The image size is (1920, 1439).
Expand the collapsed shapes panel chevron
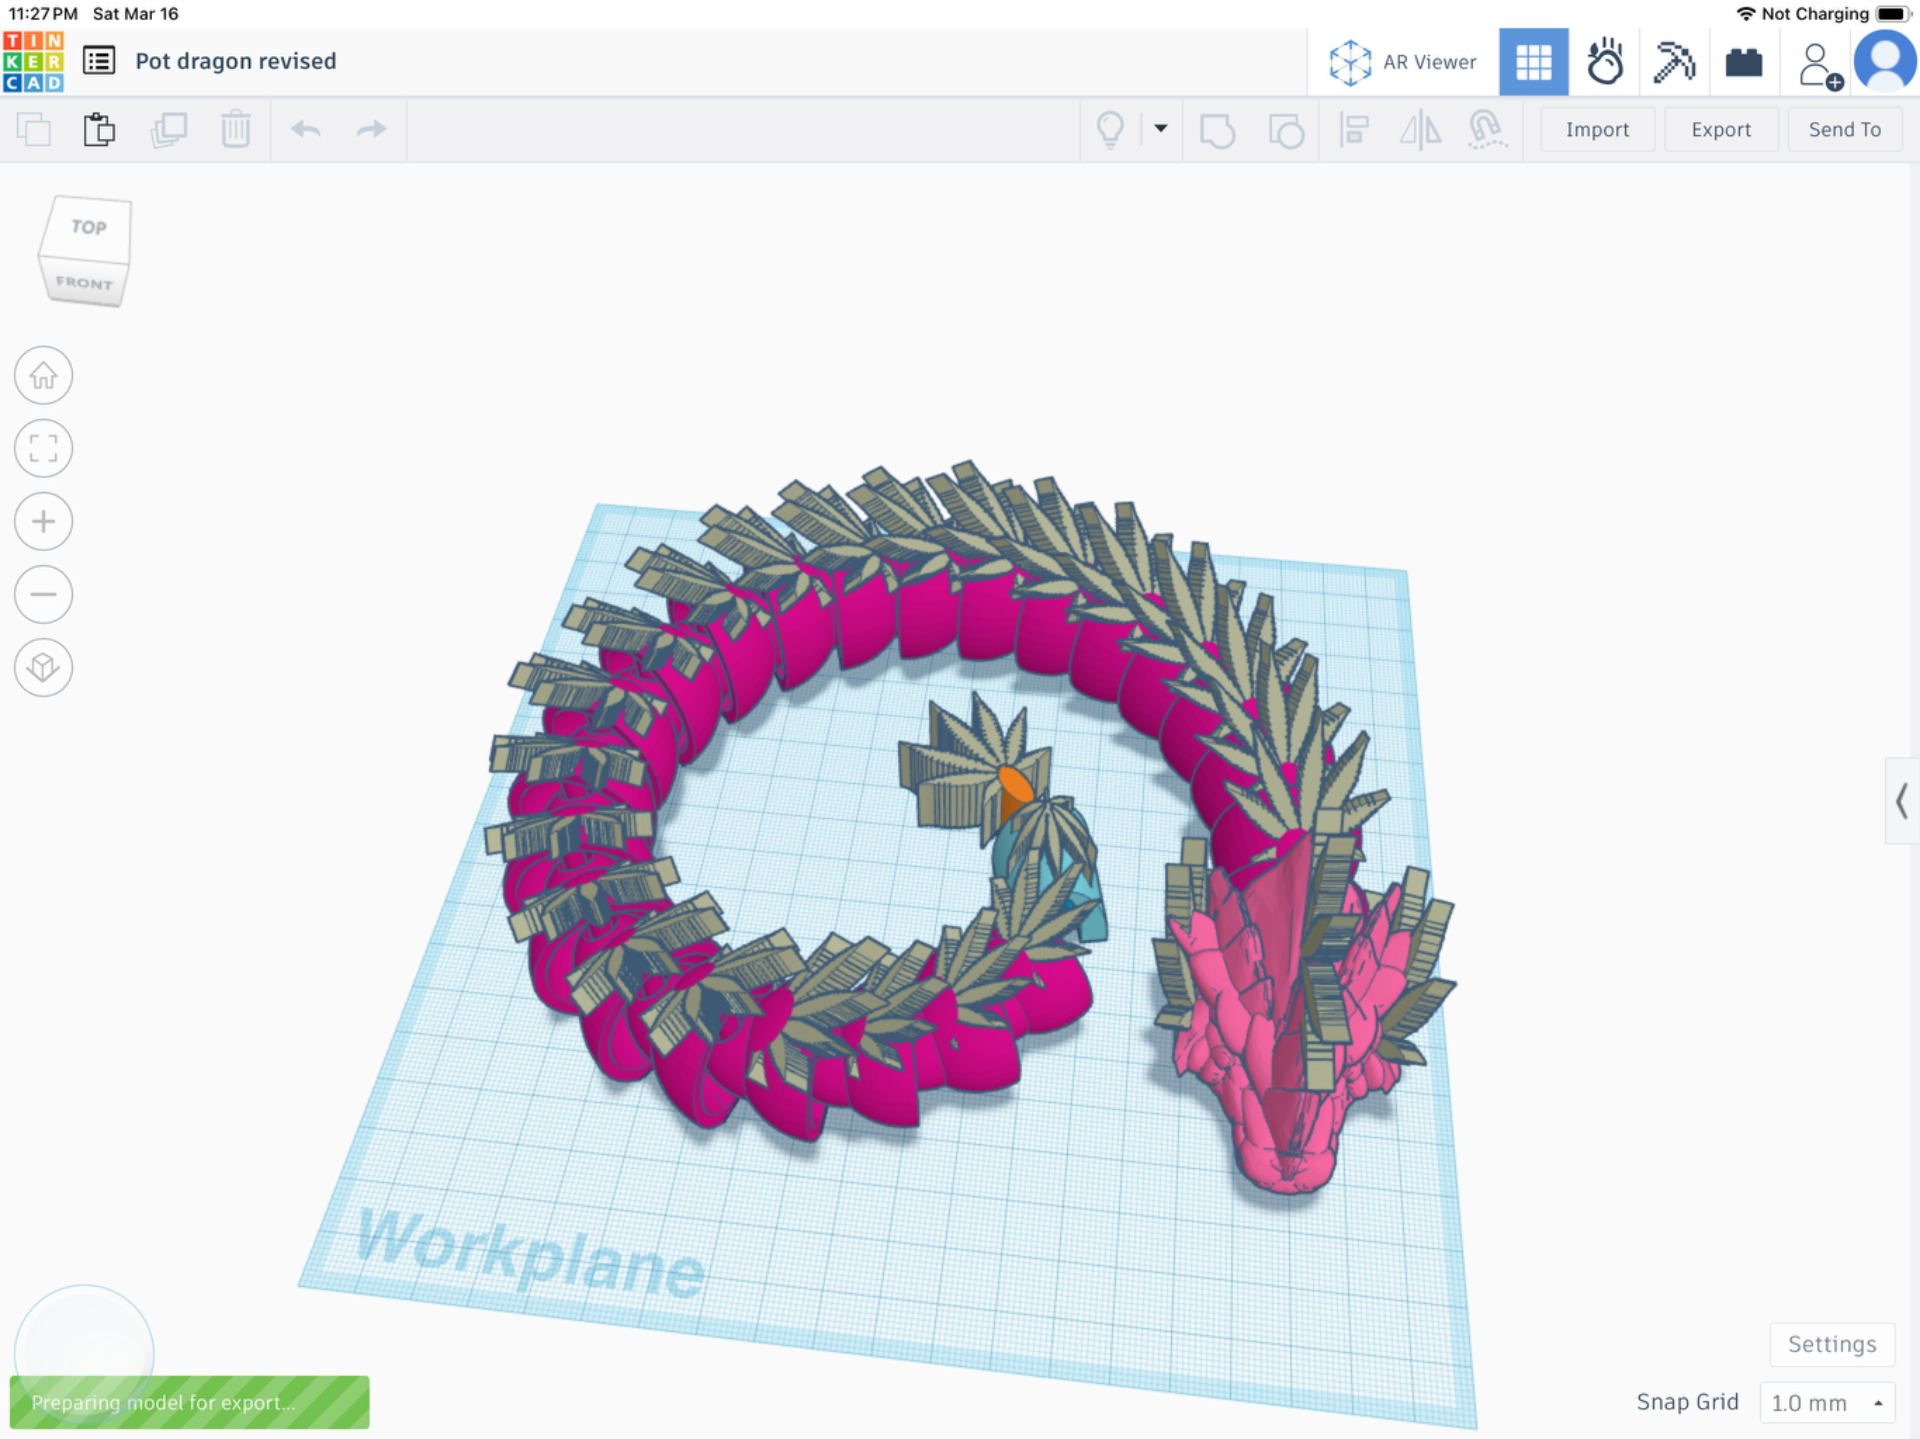pyautogui.click(x=1901, y=801)
